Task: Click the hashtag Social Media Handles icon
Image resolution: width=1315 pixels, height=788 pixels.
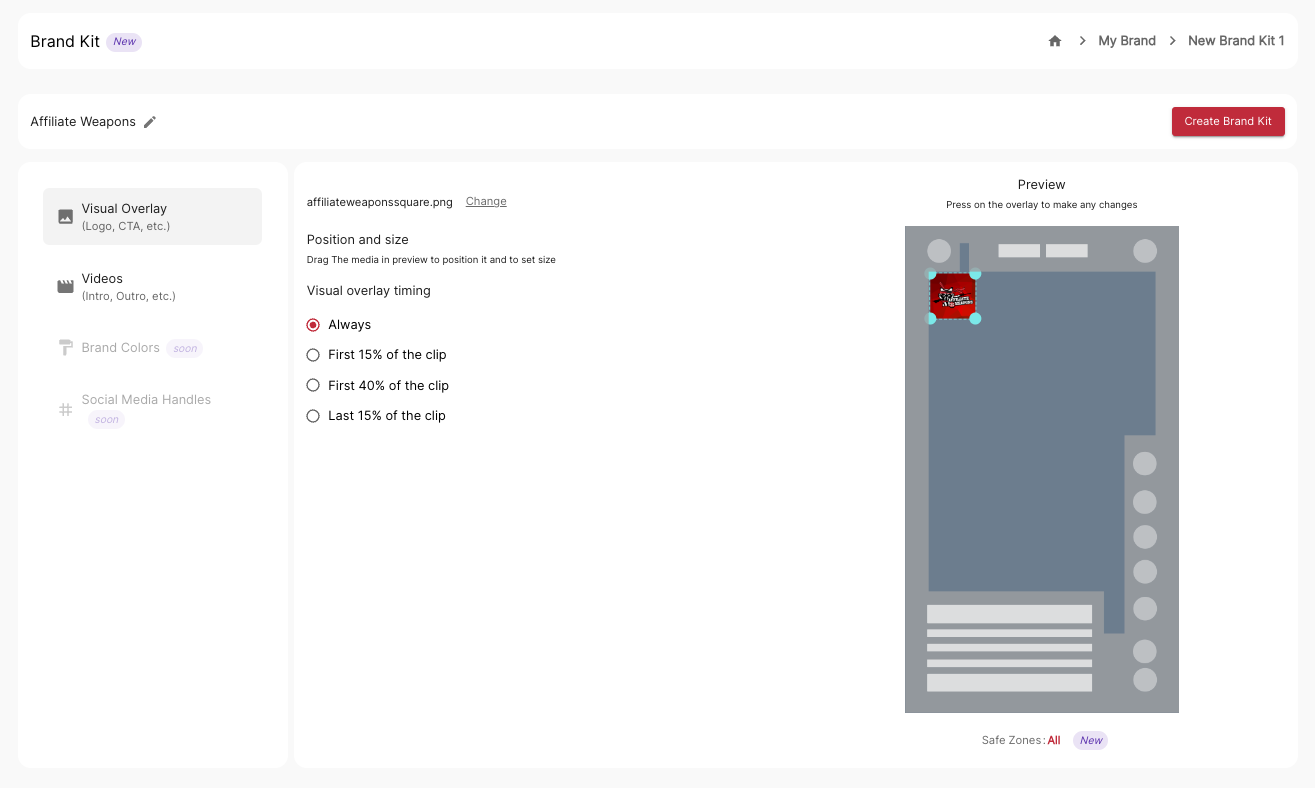Action: (66, 409)
